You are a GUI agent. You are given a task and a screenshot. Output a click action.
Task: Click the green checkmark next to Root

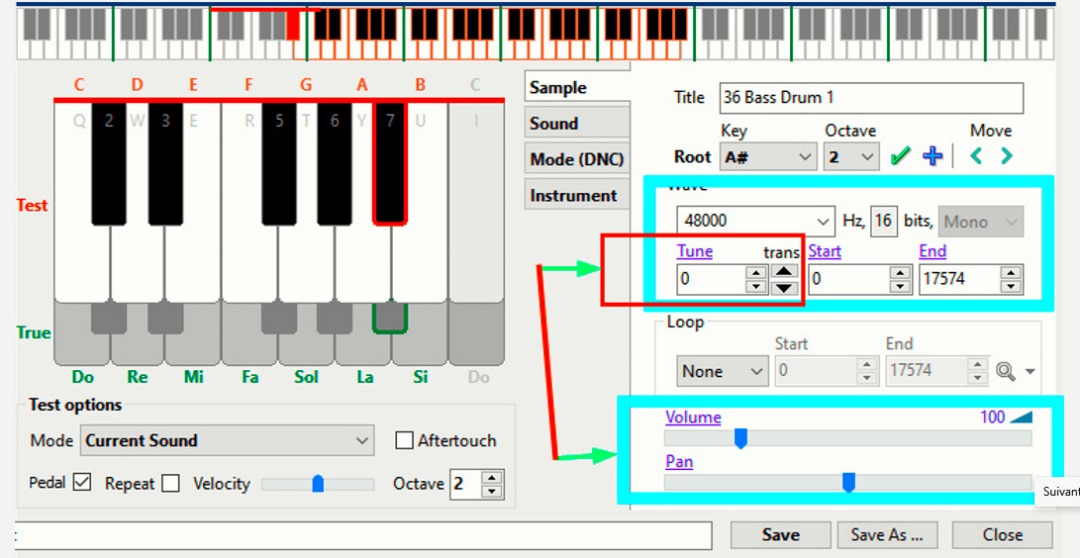tap(900, 157)
